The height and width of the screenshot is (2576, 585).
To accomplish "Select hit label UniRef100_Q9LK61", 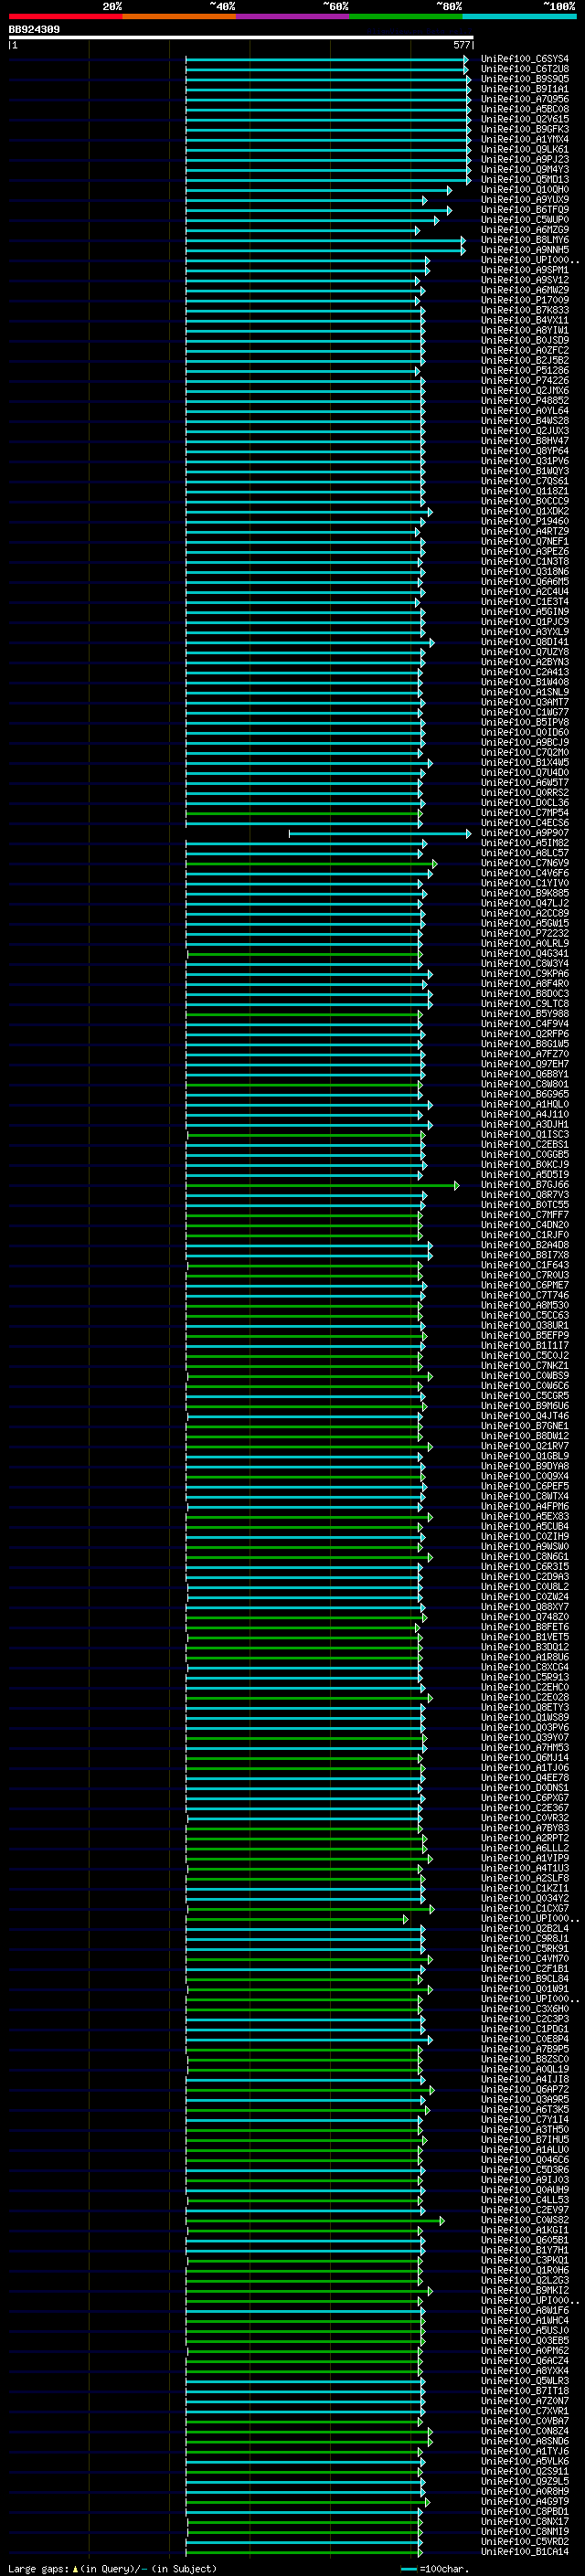I will [x=525, y=149].
